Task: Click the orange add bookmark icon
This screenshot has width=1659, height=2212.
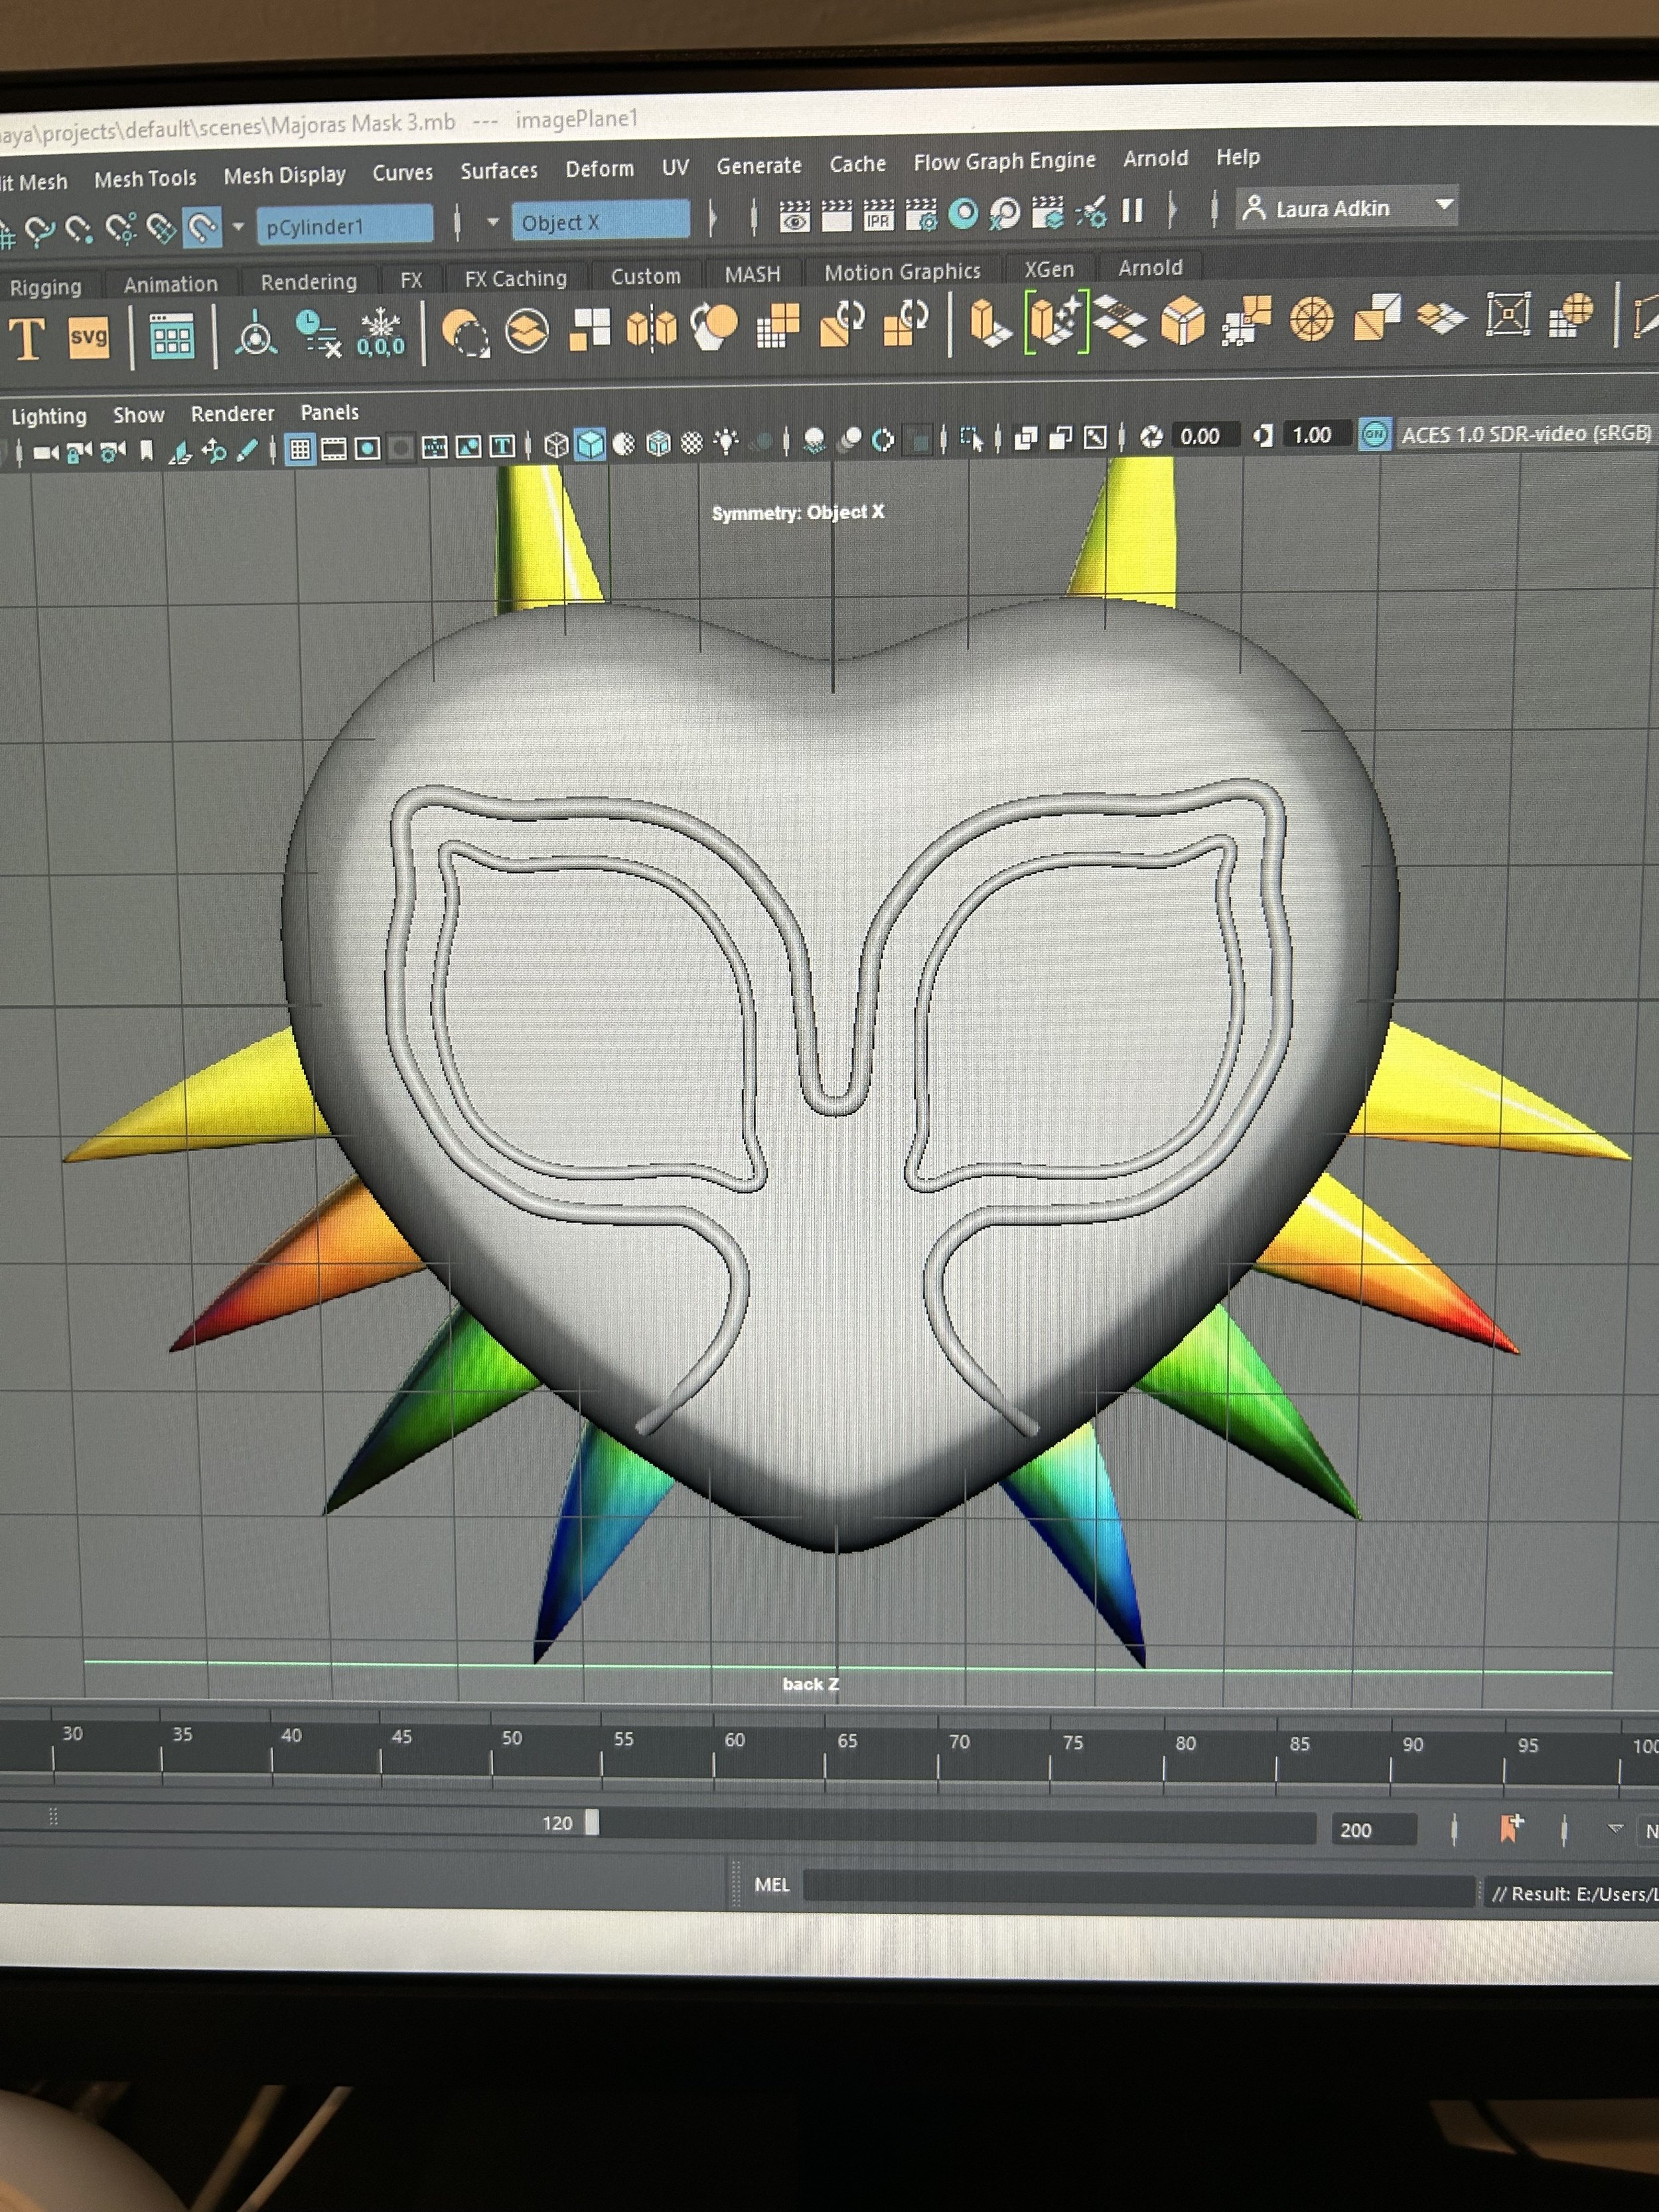Action: pos(1510,1828)
